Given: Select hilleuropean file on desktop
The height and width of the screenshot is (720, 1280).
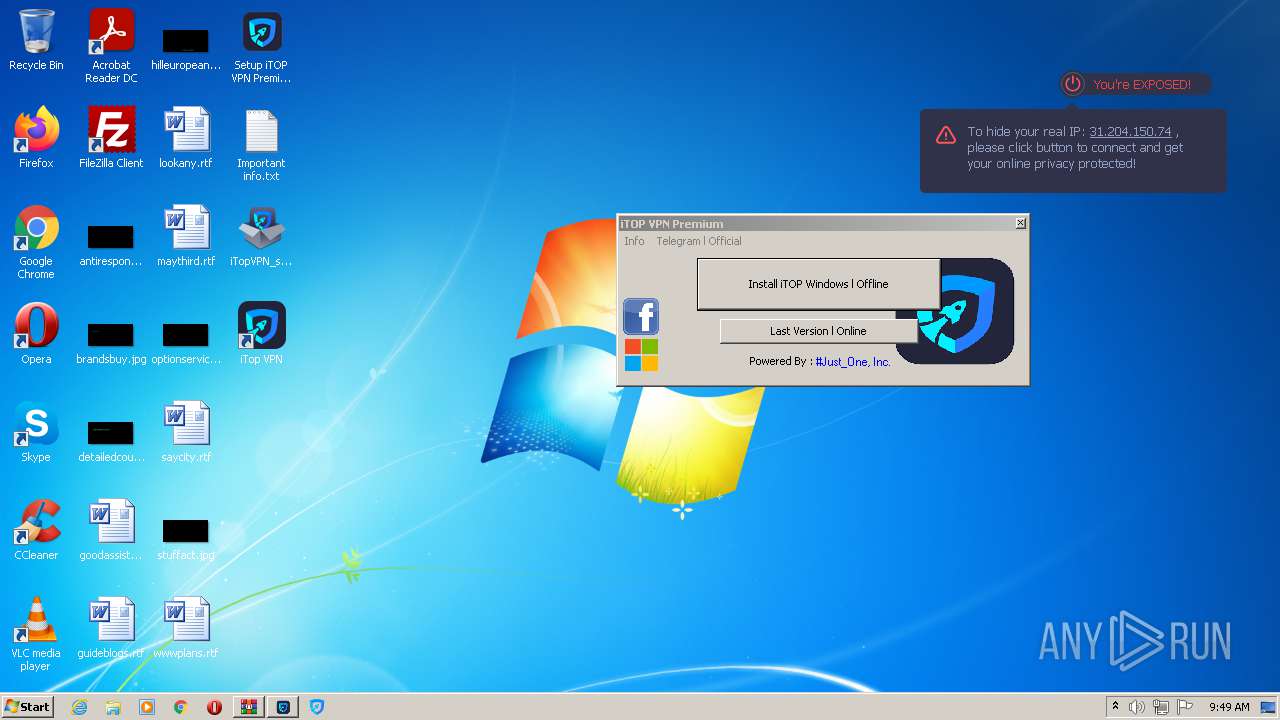Looking at the screenshot, I should (186, 49).
